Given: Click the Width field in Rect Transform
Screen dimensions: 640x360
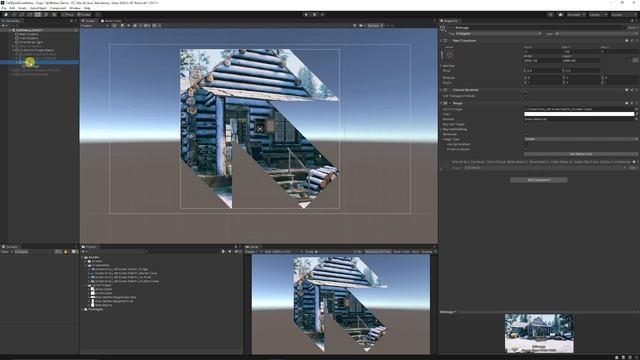Looking at the screenshot, I should 542,60.
